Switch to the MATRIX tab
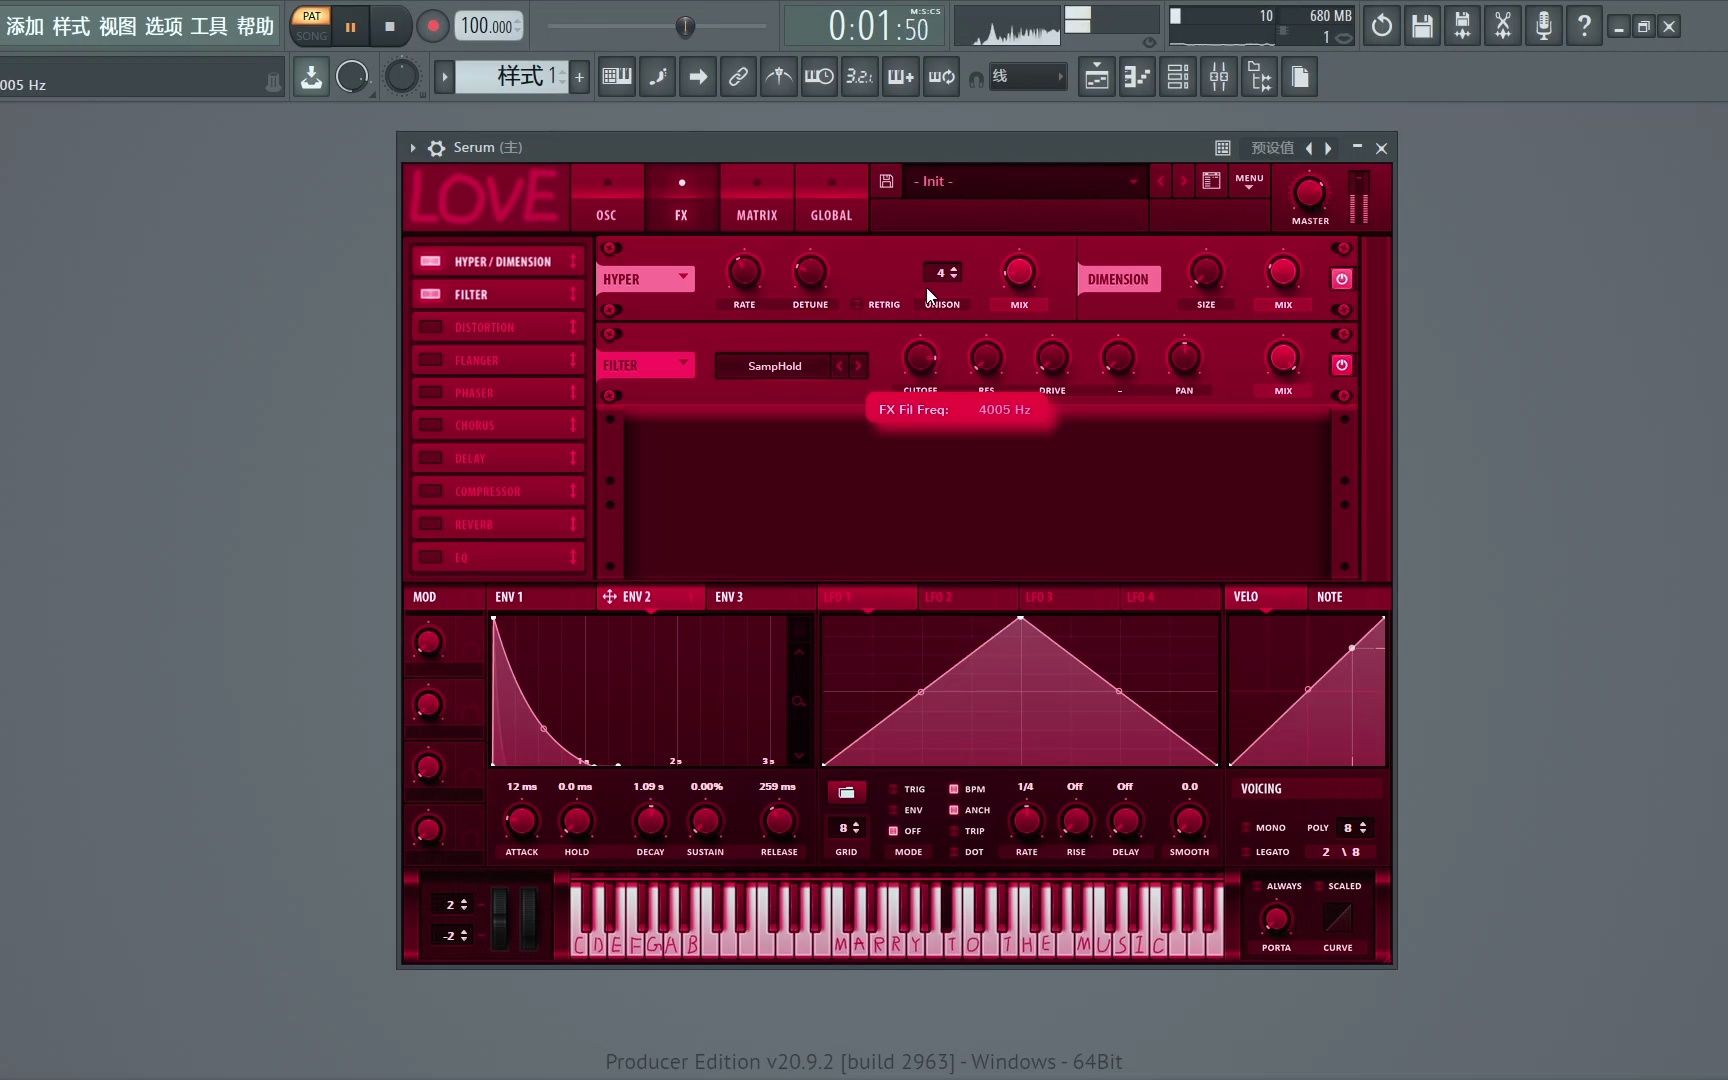1728x1080 pixels. [757, 198]
